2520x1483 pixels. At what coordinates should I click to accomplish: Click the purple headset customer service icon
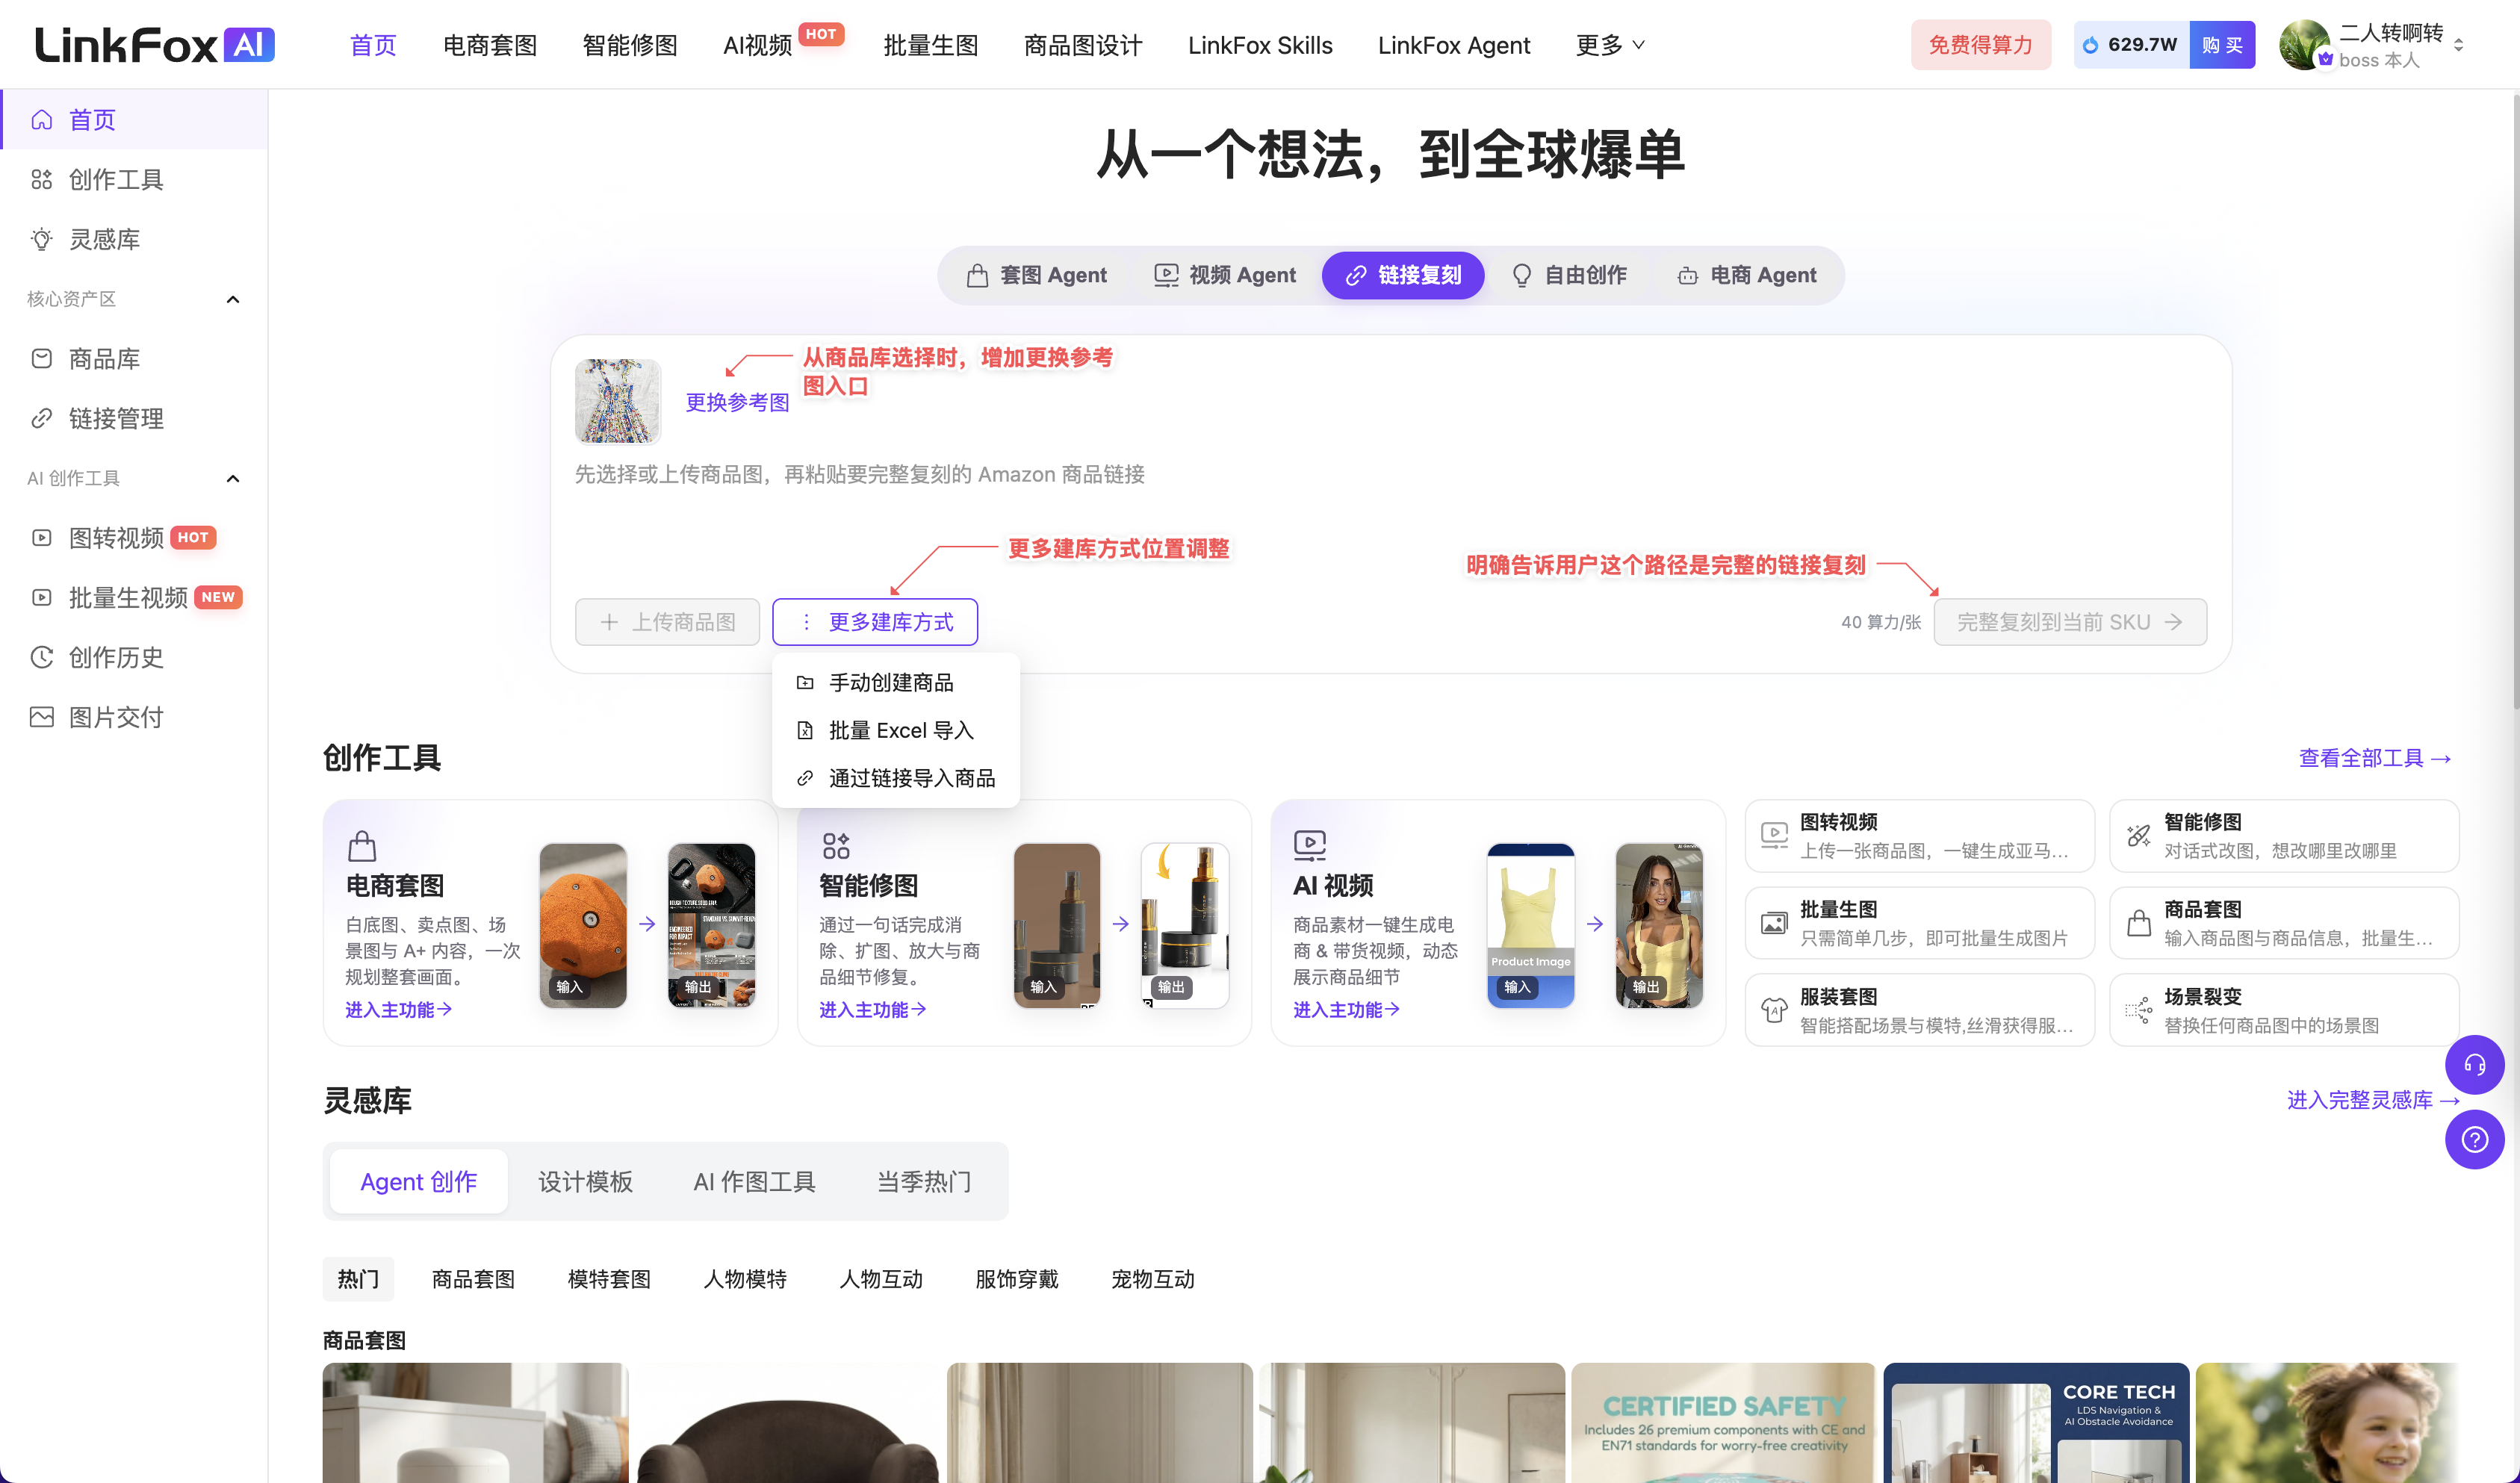pyautogui.click(x=2474, y=1064)
